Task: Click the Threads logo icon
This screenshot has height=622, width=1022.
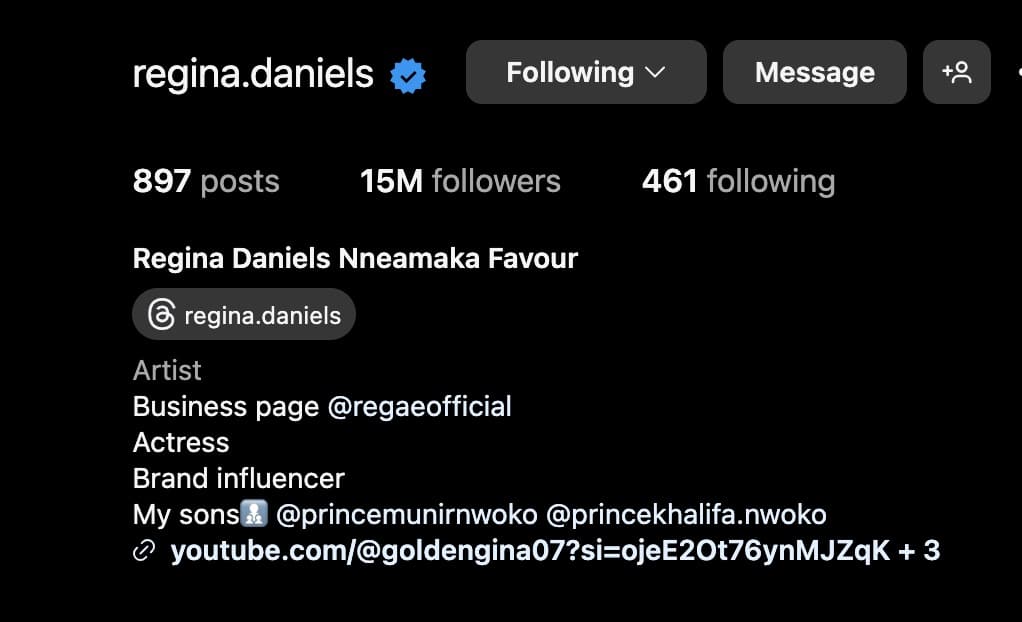Action: (161, 316)
